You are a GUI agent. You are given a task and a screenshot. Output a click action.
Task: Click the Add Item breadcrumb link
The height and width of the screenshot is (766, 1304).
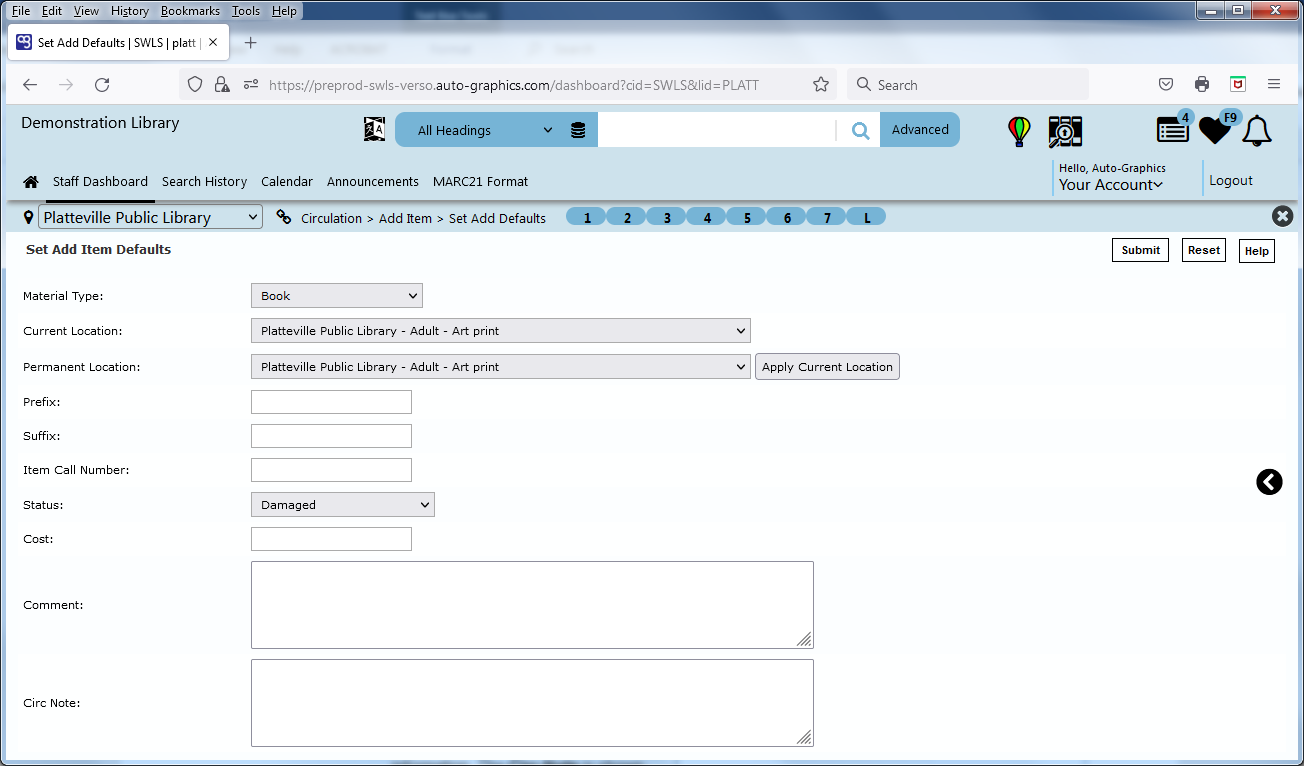click(405, 218)
